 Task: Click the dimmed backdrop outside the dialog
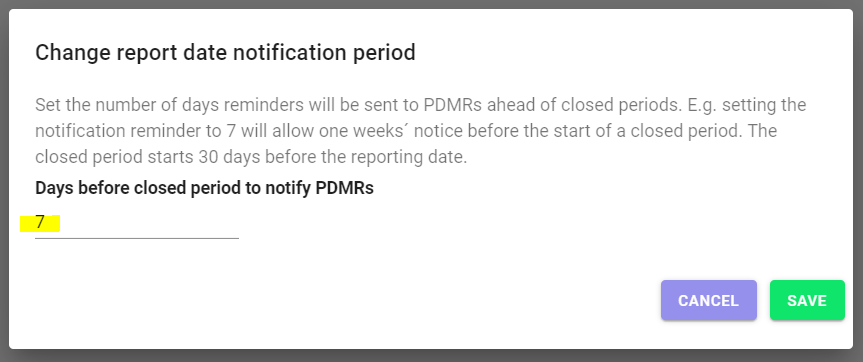(432, 355)
